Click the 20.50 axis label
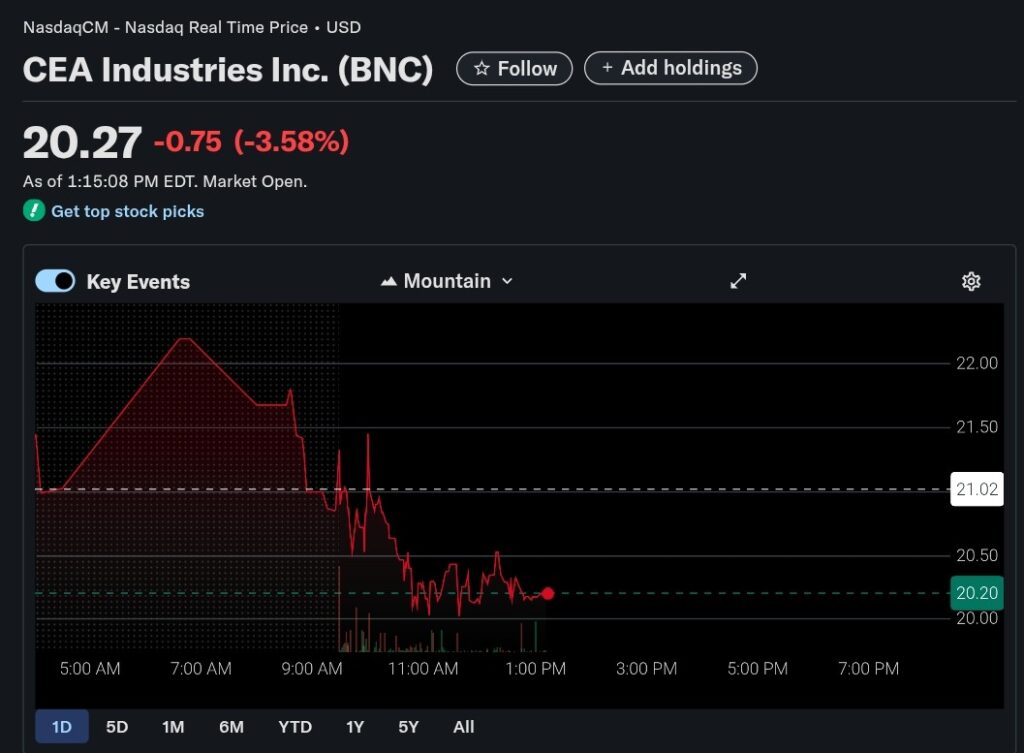This screenshot has height=753, width=1024. click(976, 556)
